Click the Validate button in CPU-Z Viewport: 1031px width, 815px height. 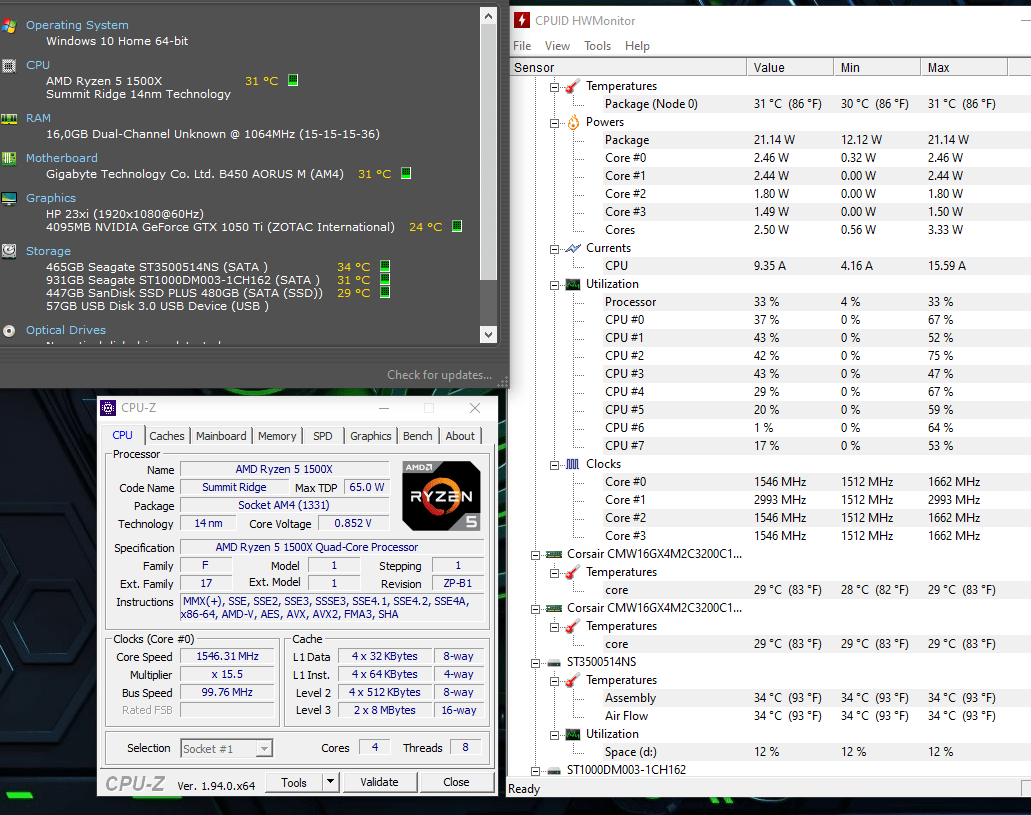click(x=379, y=782)
